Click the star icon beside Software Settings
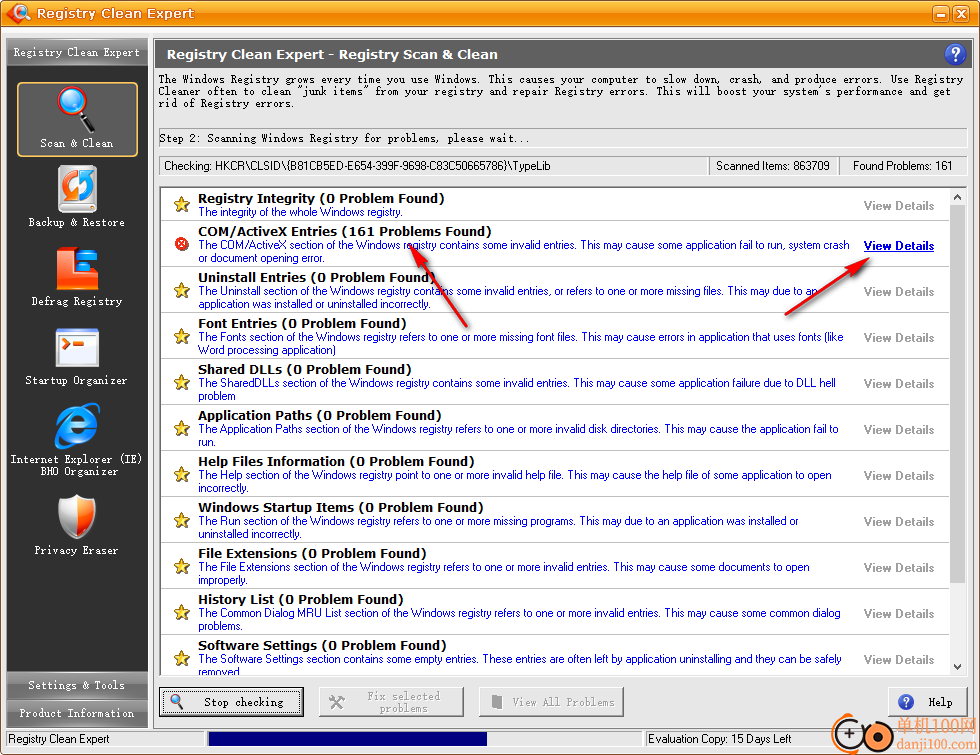 (x=182, y=658)
